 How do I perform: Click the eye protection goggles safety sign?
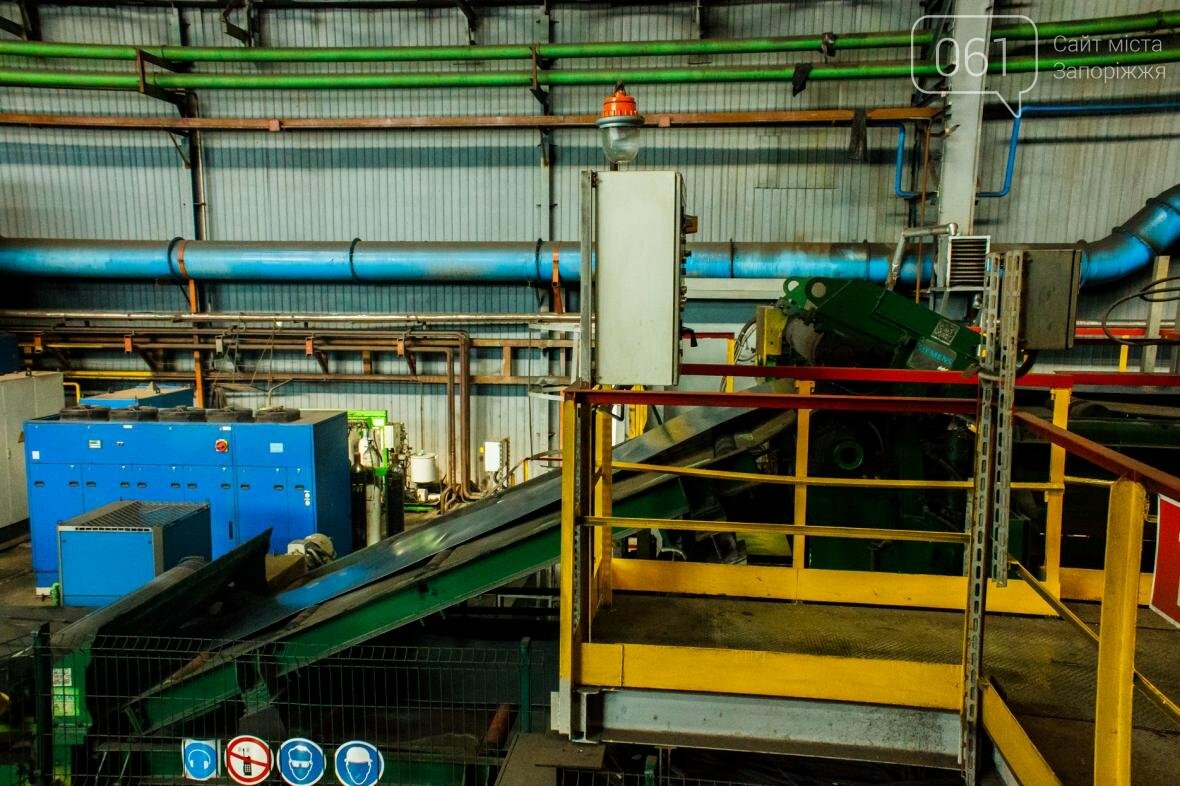[x=301, y=762]
